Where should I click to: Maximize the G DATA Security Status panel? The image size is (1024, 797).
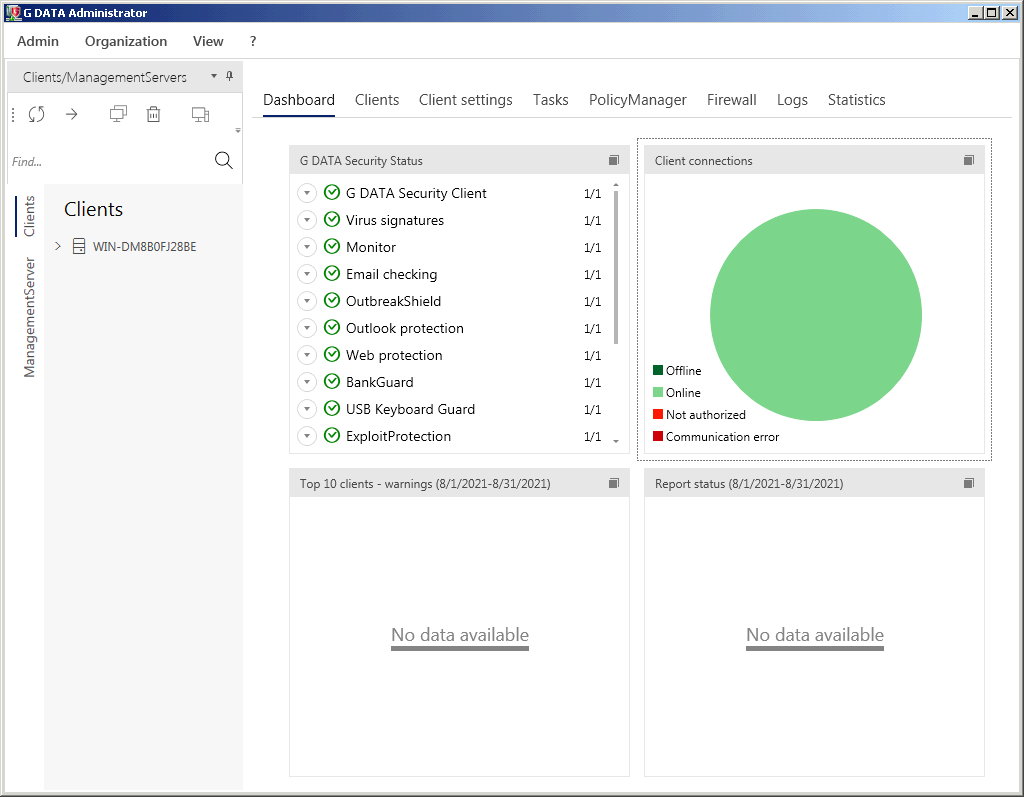[x=613, y=160]
